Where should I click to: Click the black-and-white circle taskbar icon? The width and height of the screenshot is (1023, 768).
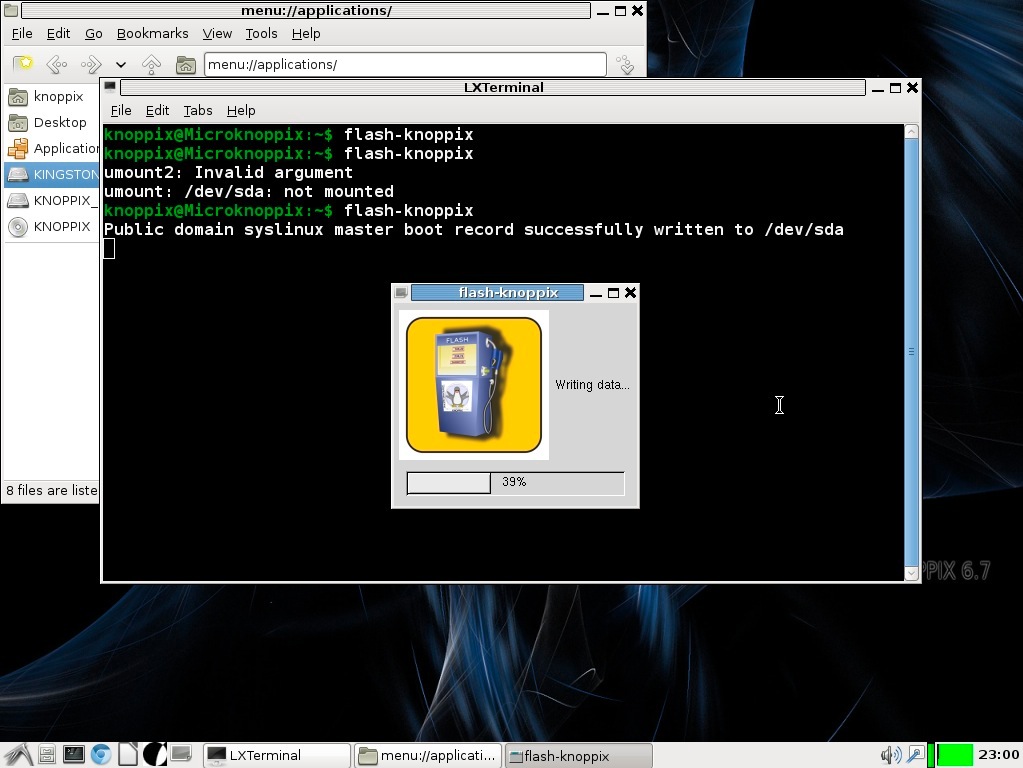coord(155,755)
